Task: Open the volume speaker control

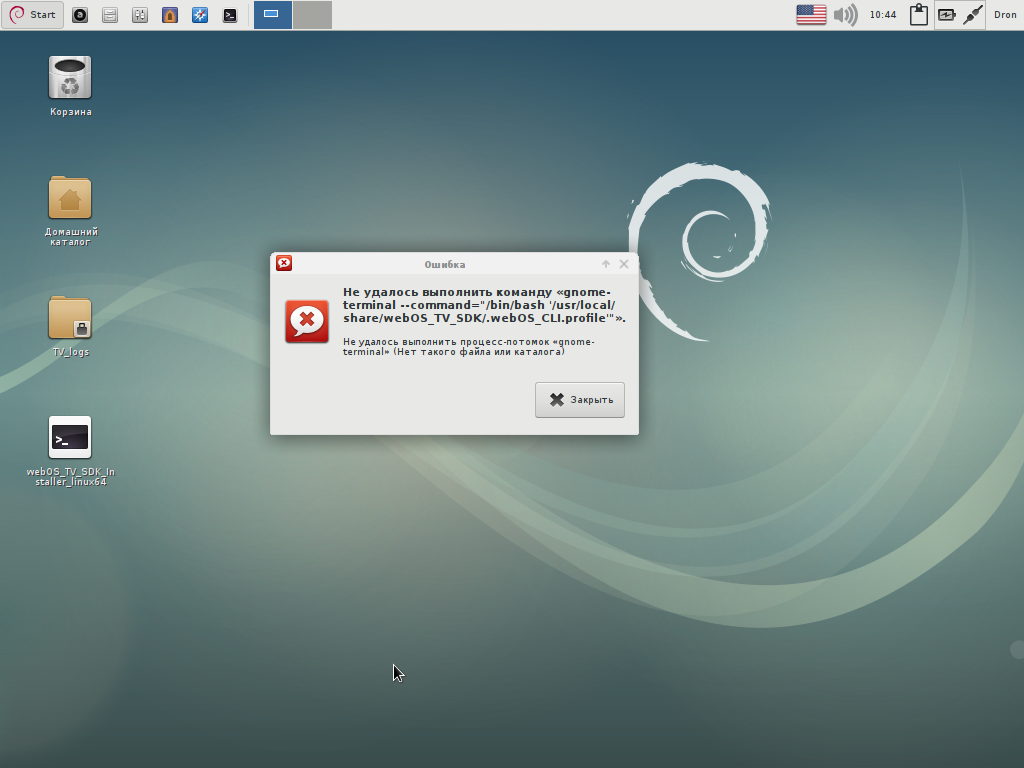Action: point(846,15)
